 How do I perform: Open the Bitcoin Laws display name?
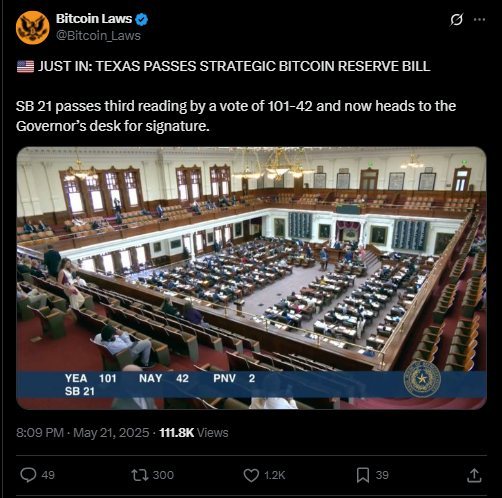[94, 19]
